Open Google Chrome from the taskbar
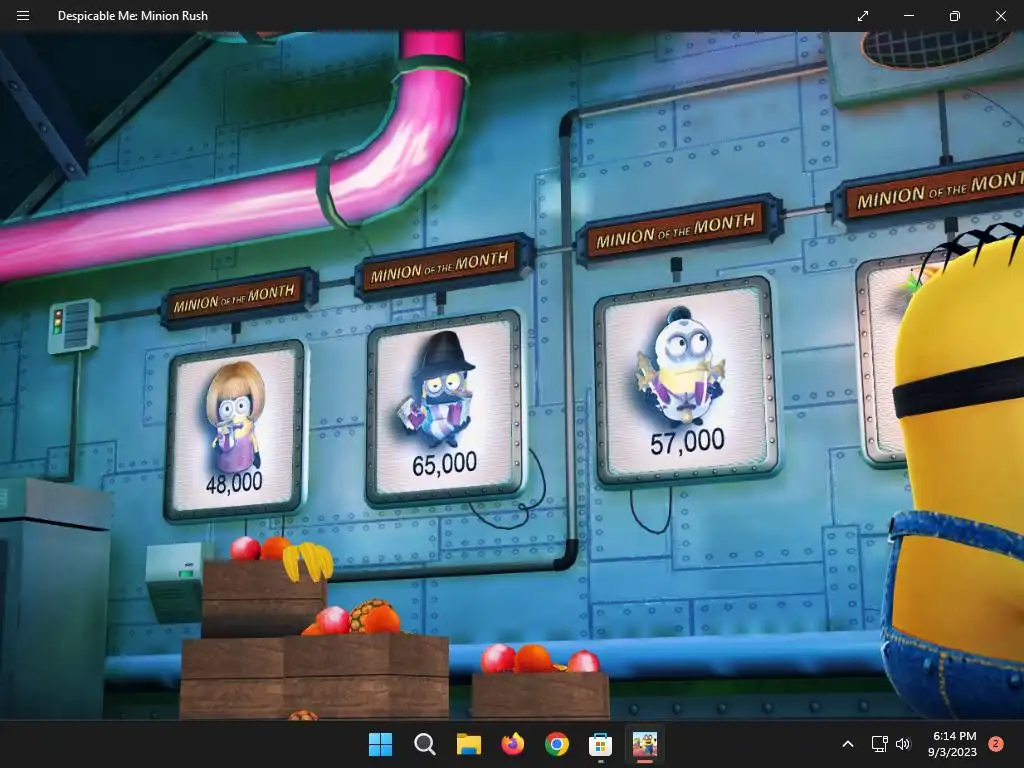The height and width of the screenshot is (768, 1024). point(556,744)
